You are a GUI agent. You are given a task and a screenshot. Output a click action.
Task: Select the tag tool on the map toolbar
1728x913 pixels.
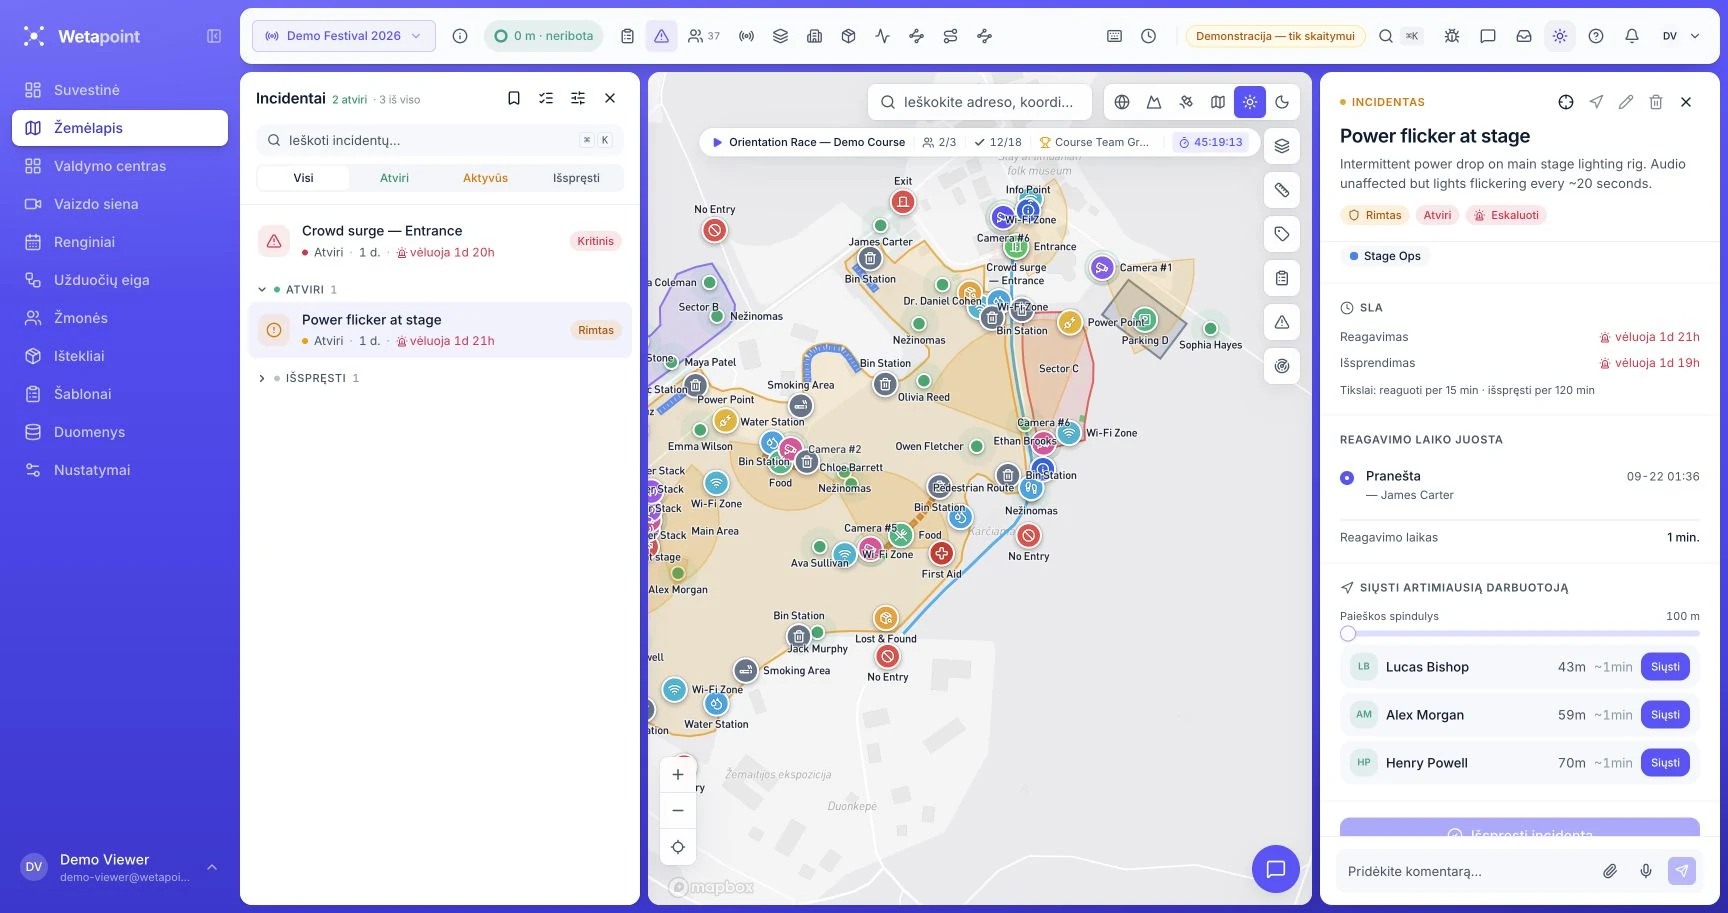1282,234
